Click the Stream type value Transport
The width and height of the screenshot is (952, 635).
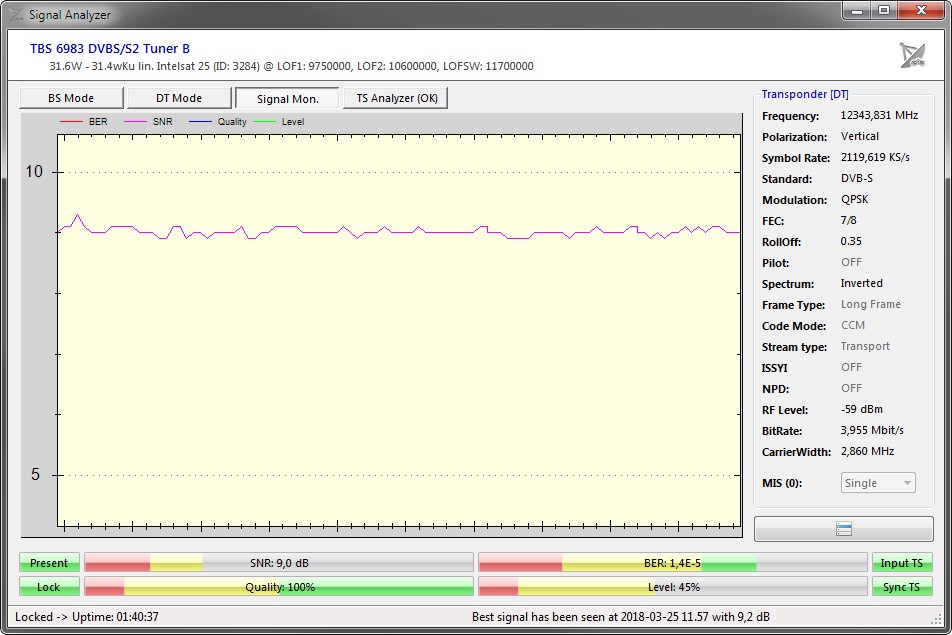point(865,346)
